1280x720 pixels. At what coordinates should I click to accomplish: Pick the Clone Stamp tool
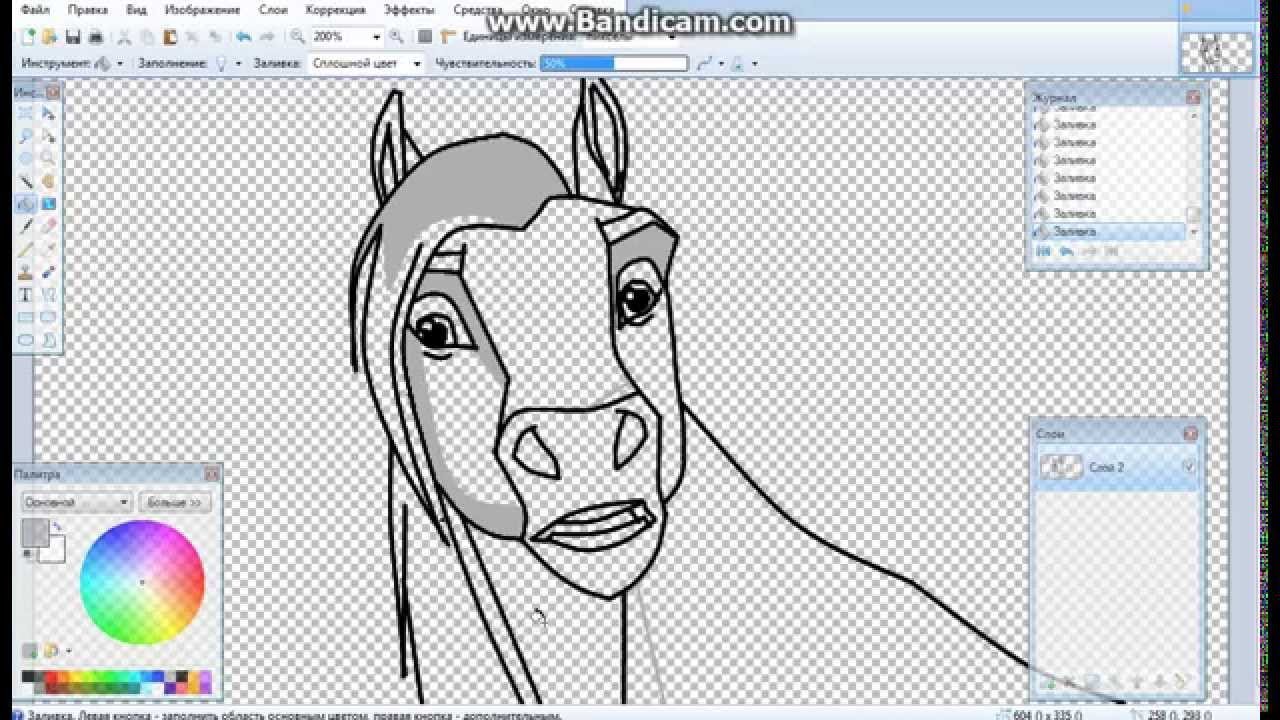coord(26,272)
